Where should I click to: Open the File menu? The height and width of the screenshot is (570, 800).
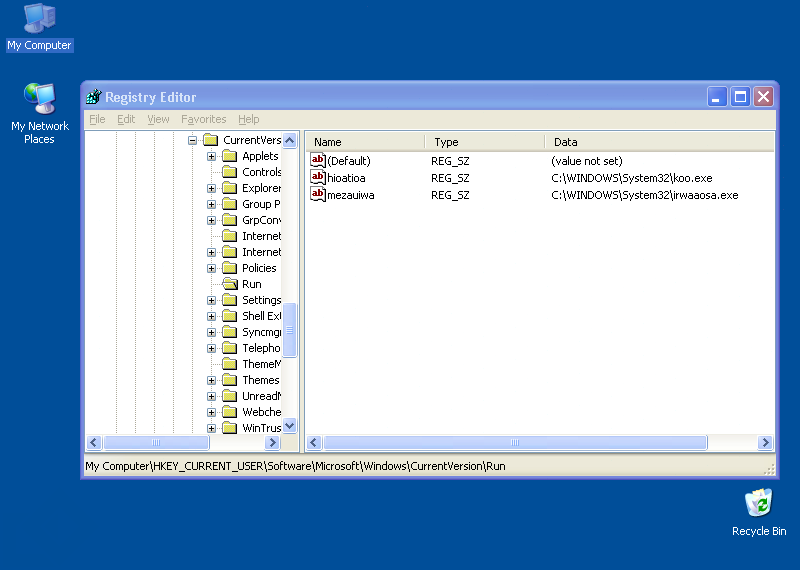(97, 119)
